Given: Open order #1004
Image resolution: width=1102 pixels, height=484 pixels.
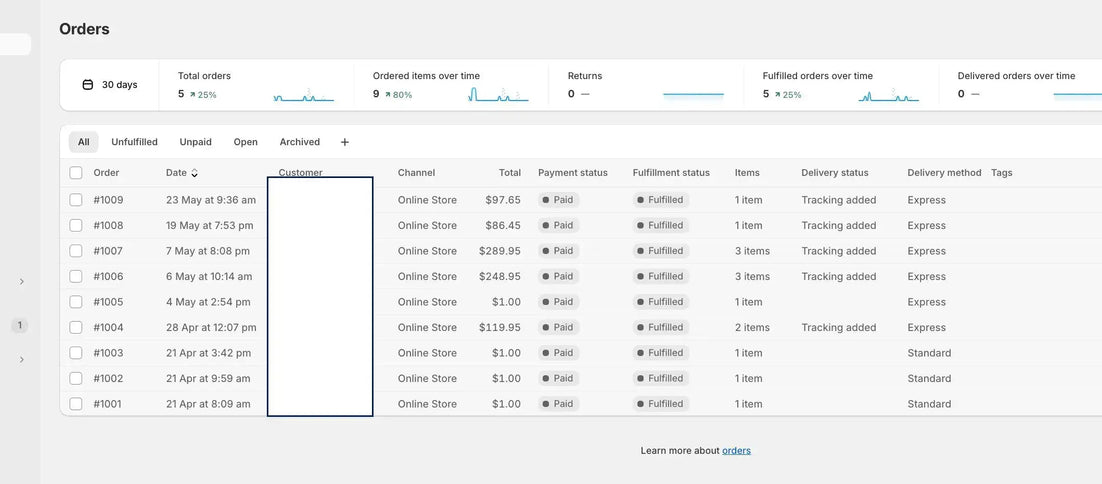Looking at the screenshot, I should point(108,327).
